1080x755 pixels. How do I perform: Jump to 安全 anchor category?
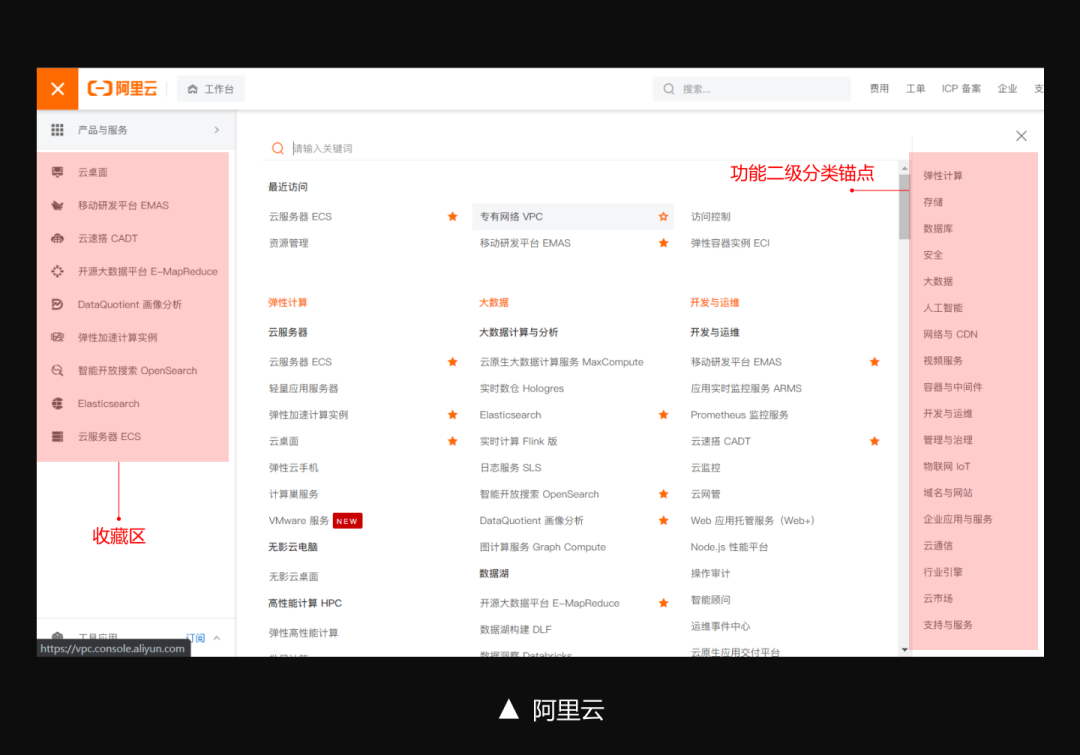click(933, 255)
